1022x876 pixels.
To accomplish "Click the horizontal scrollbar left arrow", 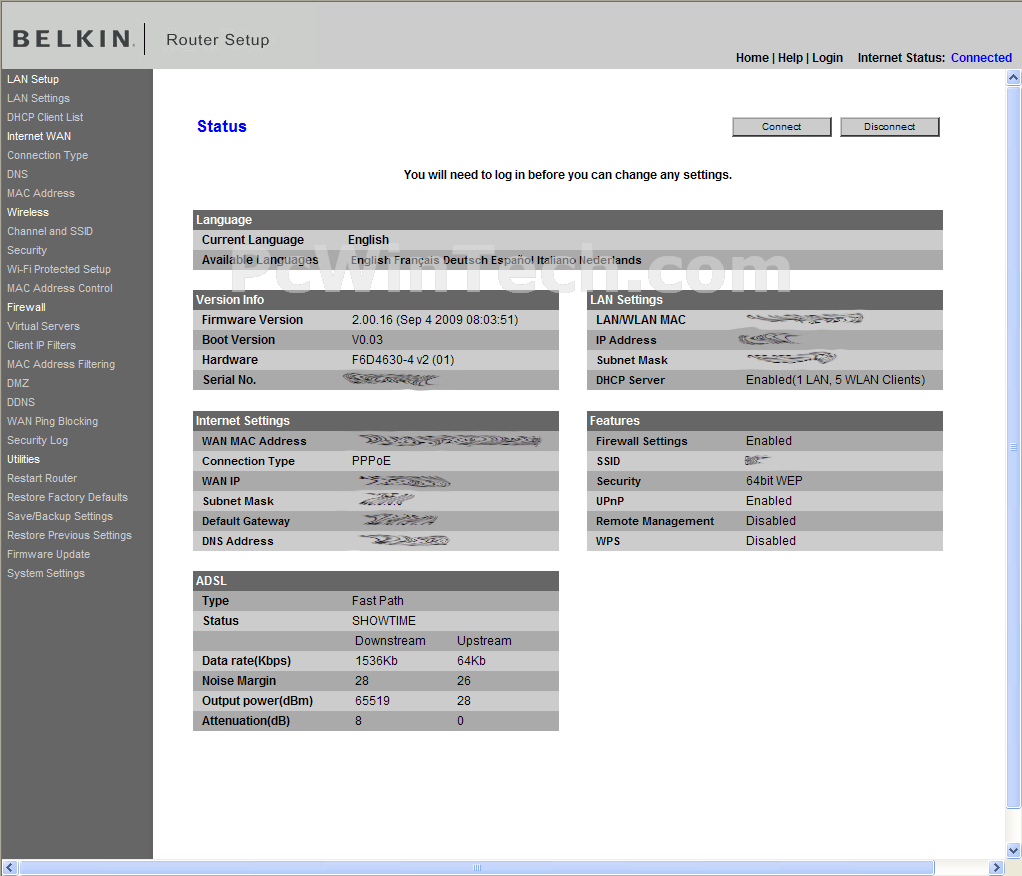I will pos(9,868).
